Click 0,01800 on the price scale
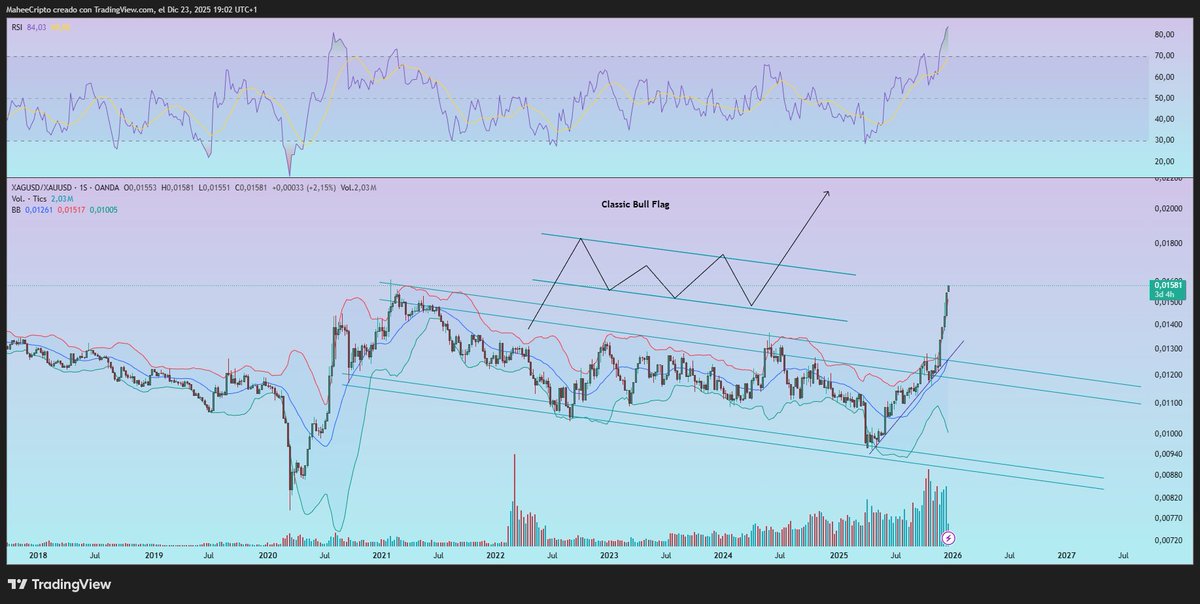Viewport: 1200px width, 604px height. [1170, 243]
